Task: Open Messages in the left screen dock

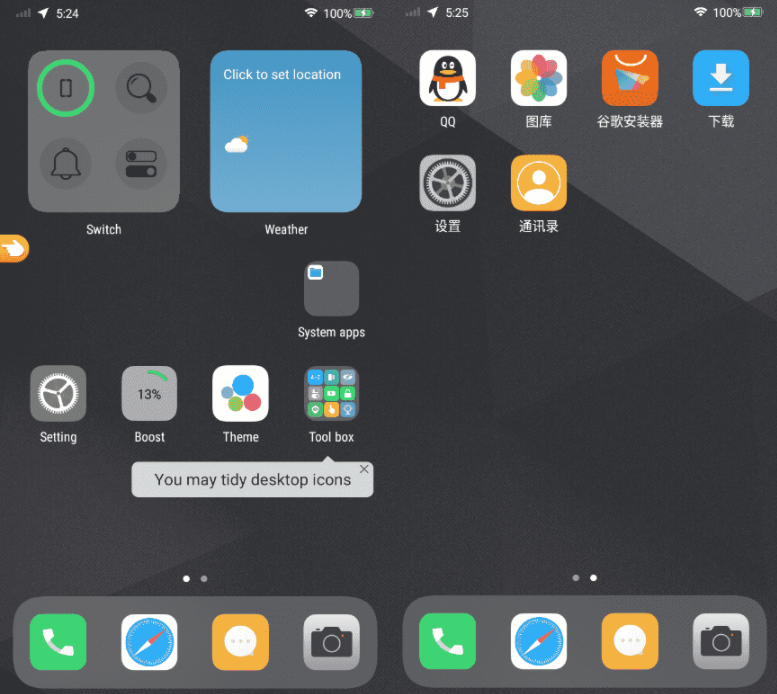Action: coord(240,642)
